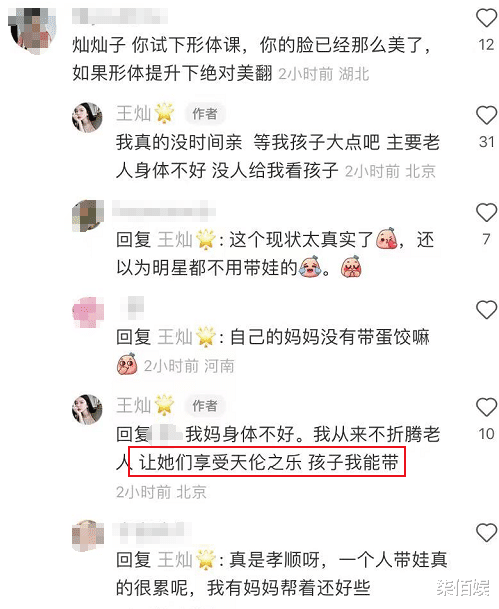
Task: Select the red-boxed text 让她们享受天伦之乐
Action: click(x=220, y=462)
